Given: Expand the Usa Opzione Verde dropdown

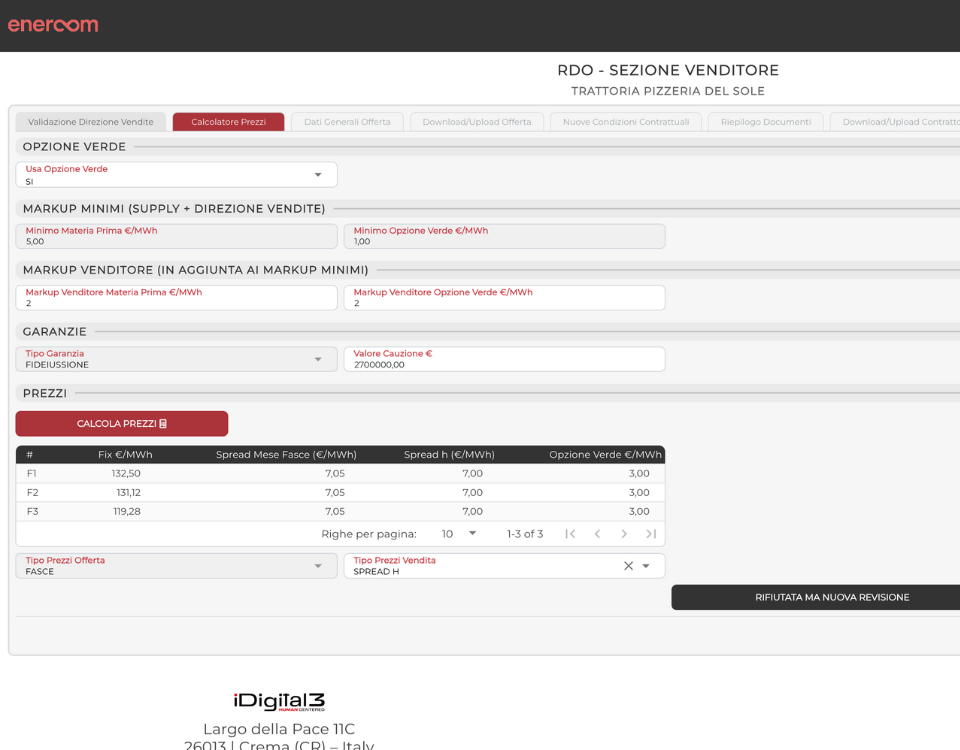Looking at the screenshot, I should [x=318, y=175].
